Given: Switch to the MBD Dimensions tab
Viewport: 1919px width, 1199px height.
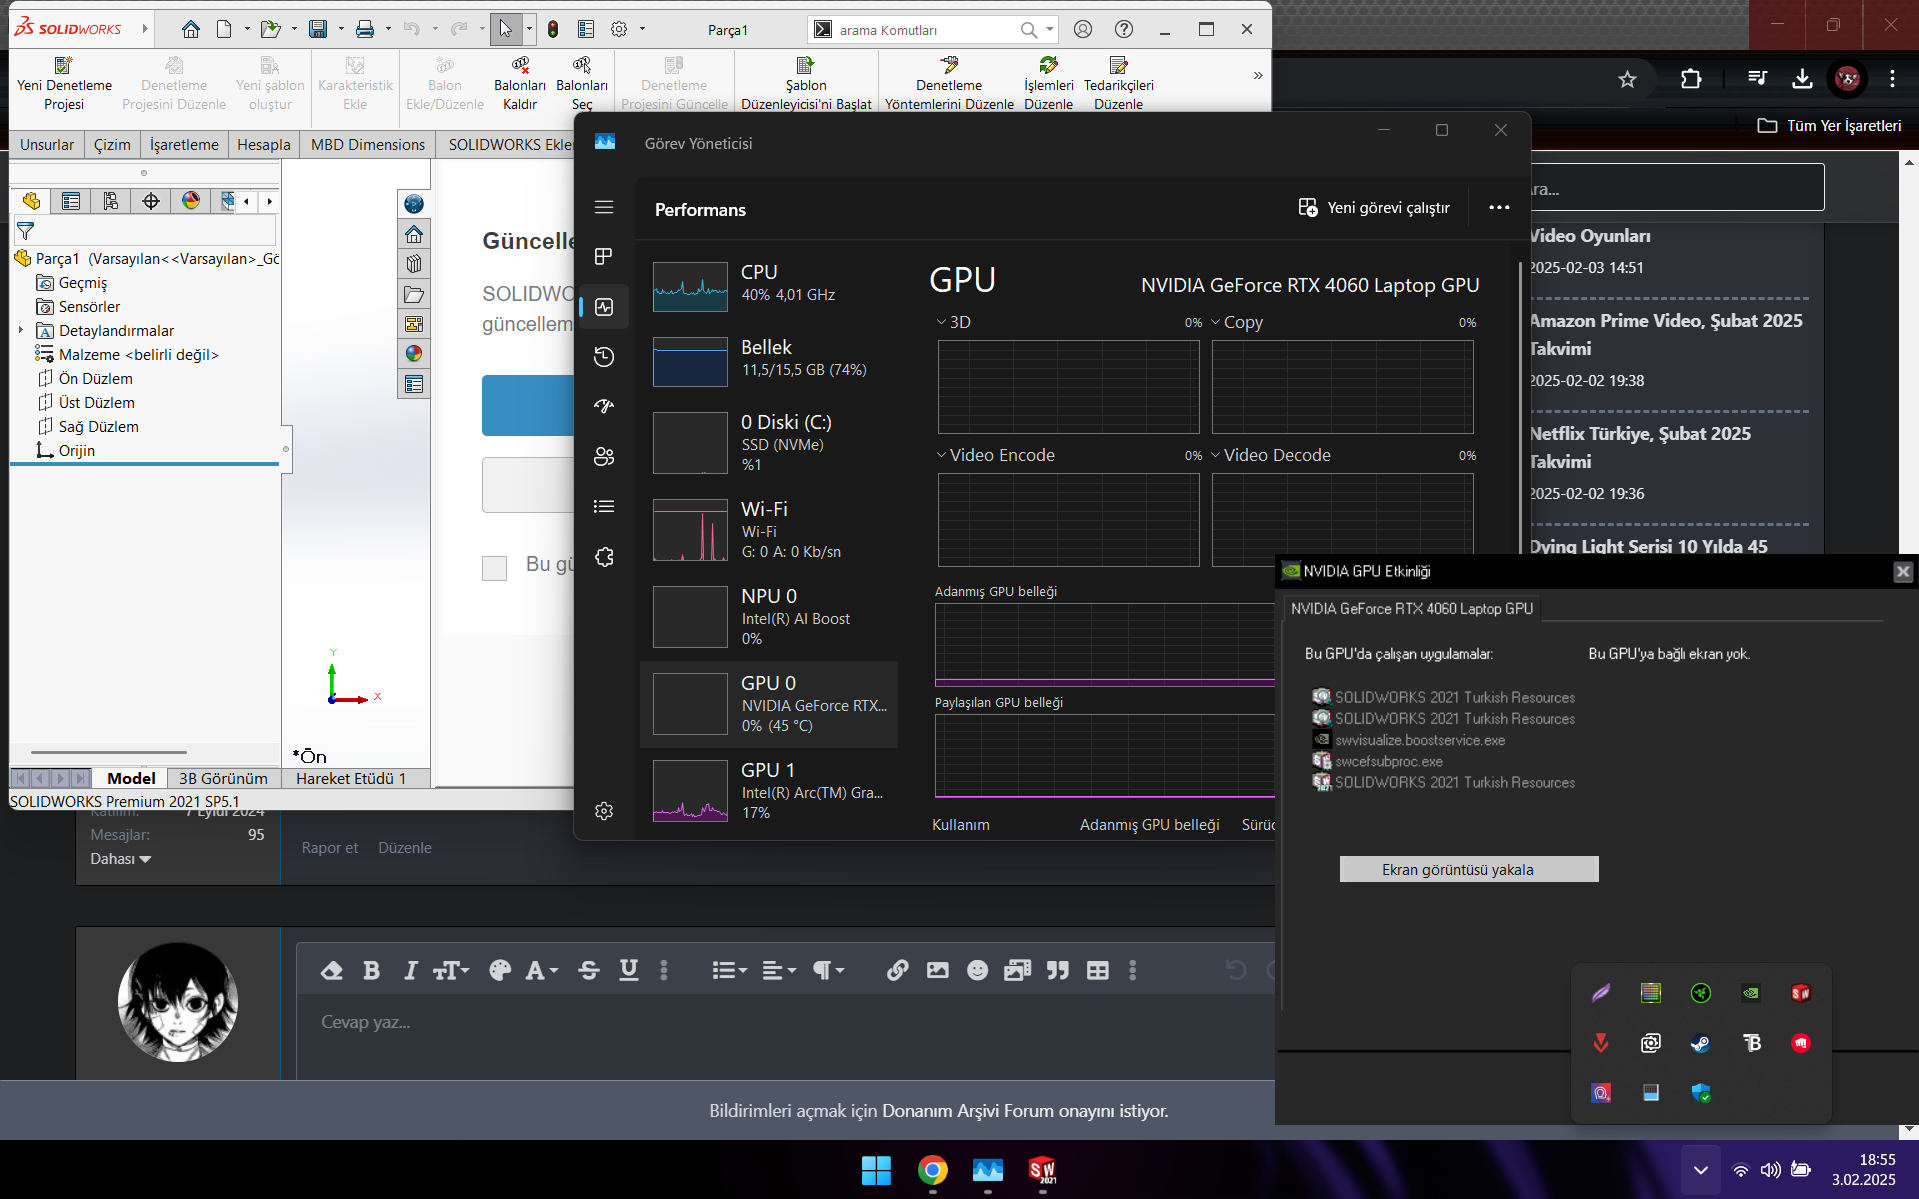Looking at the screenshot, I should 368,144.
